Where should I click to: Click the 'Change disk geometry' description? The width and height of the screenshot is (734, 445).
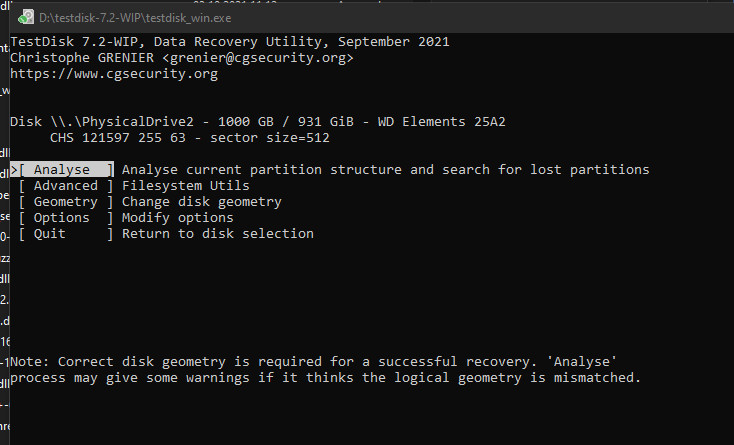tap(202, 202)
